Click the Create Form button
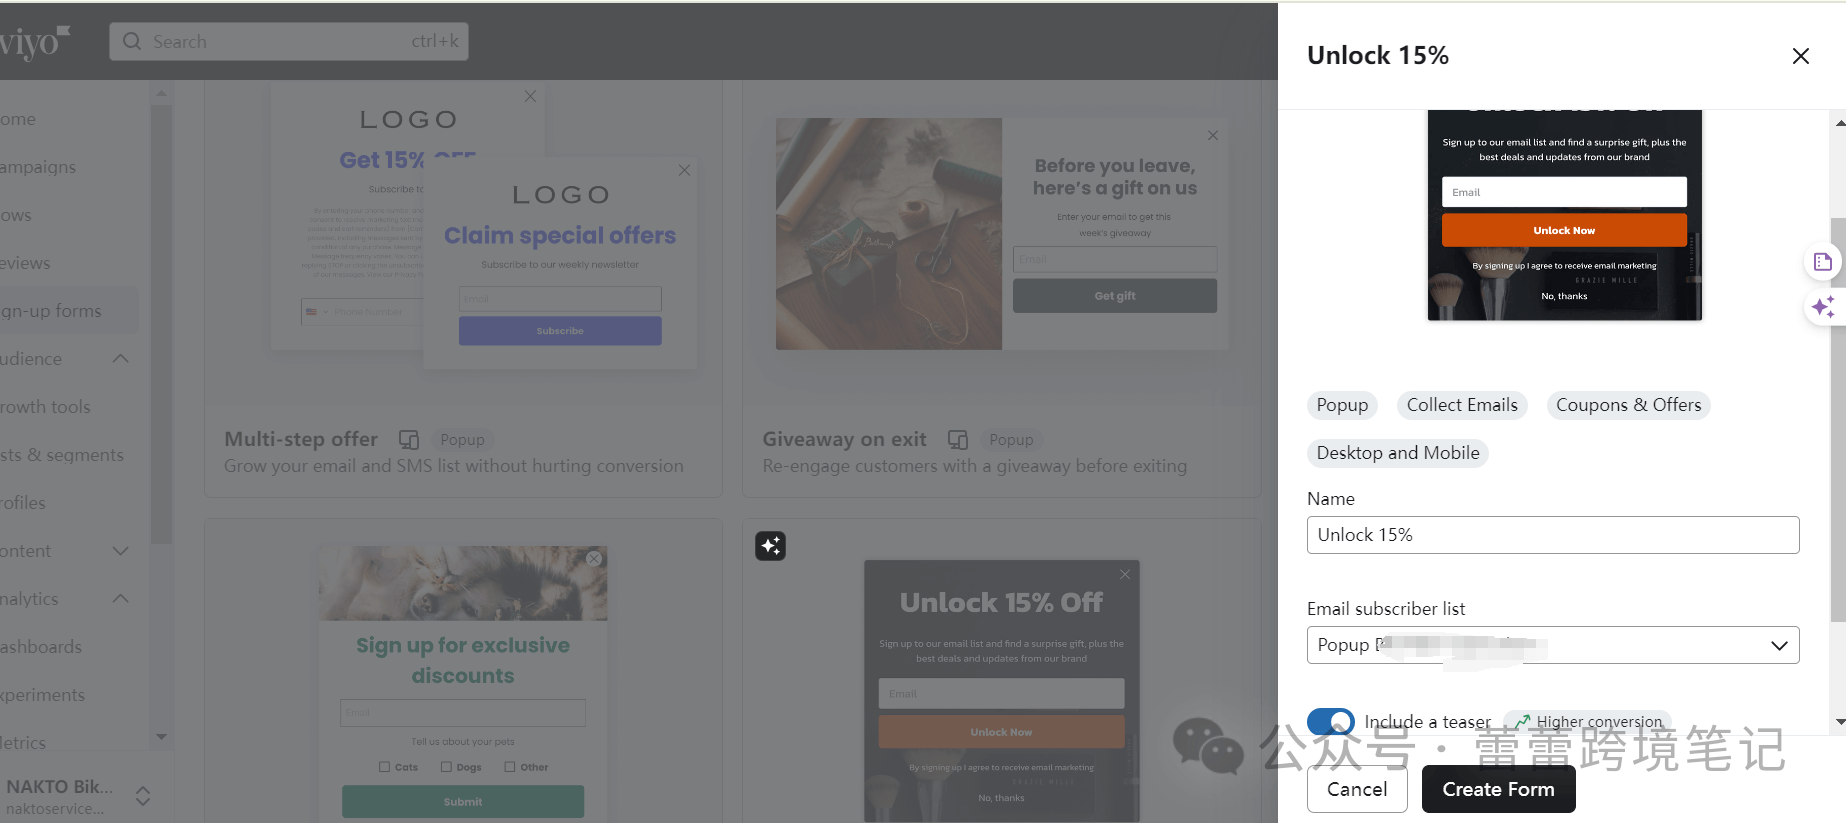 (1498, 789)
